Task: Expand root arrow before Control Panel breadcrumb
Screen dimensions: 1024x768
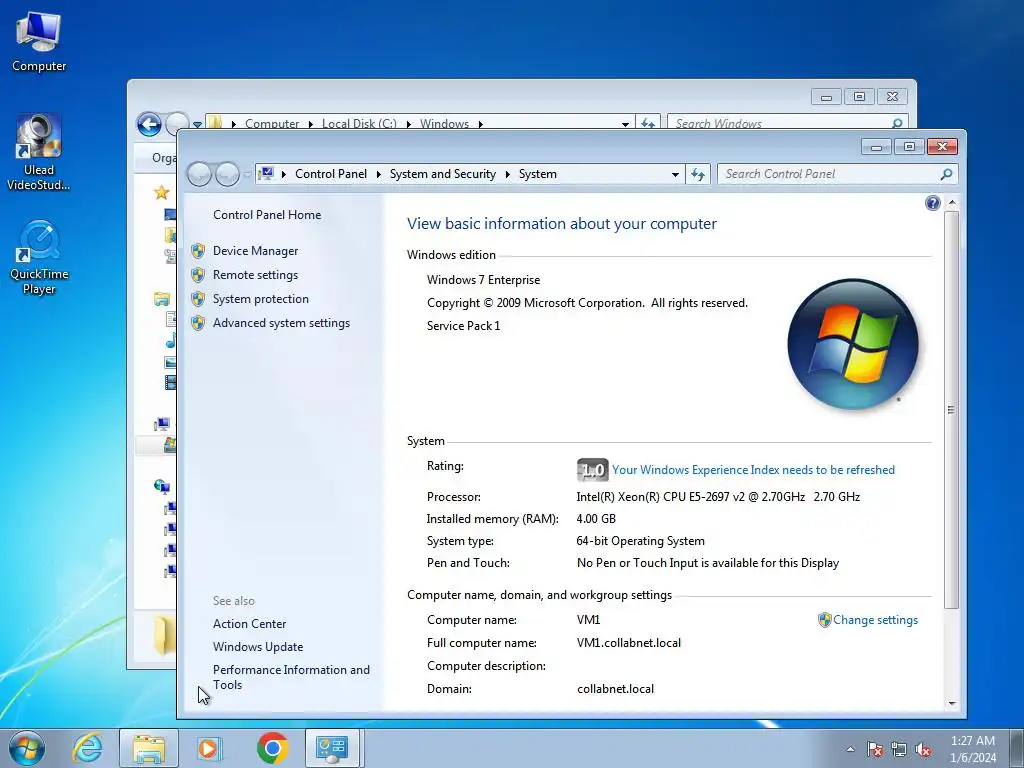Action: [x=283, y=174]
